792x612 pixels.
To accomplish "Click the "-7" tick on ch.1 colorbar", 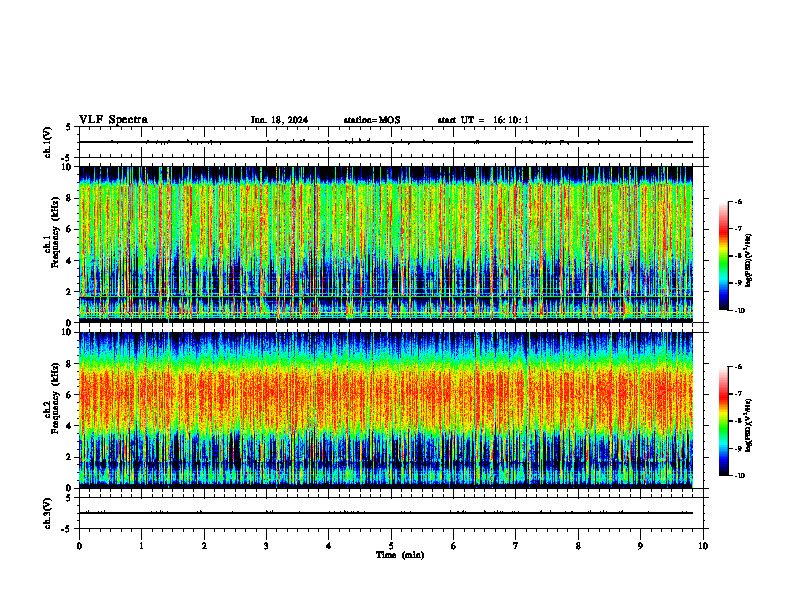I will pyautogui.click(x=738, y=229).
